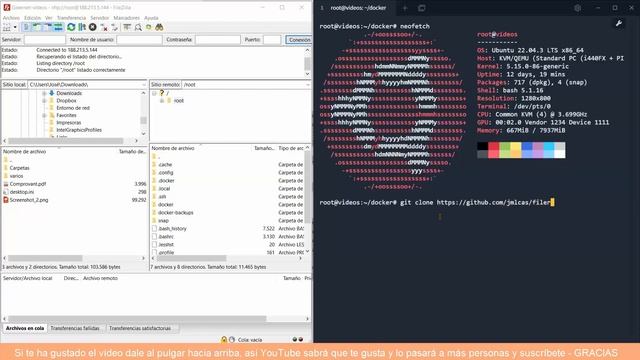
Task: Expand the Favorites folder in local tree
Action: (44, 116)
